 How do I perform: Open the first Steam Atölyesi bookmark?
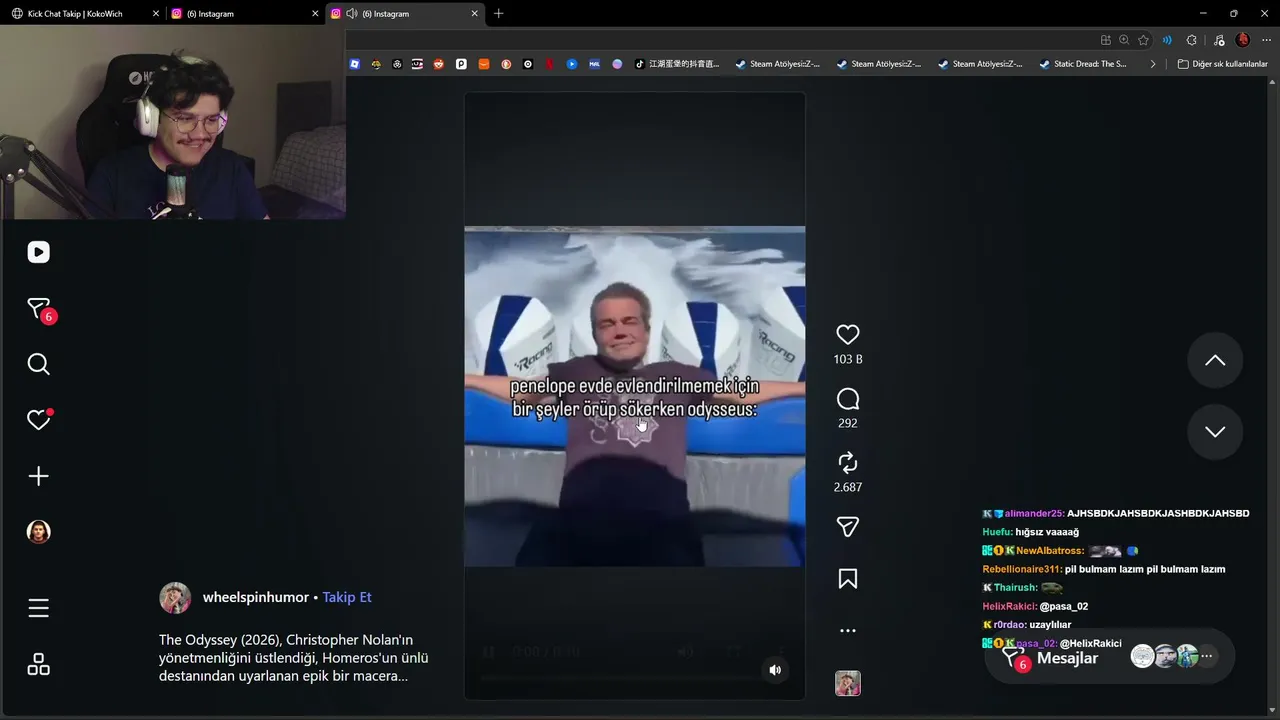[777, 64]
